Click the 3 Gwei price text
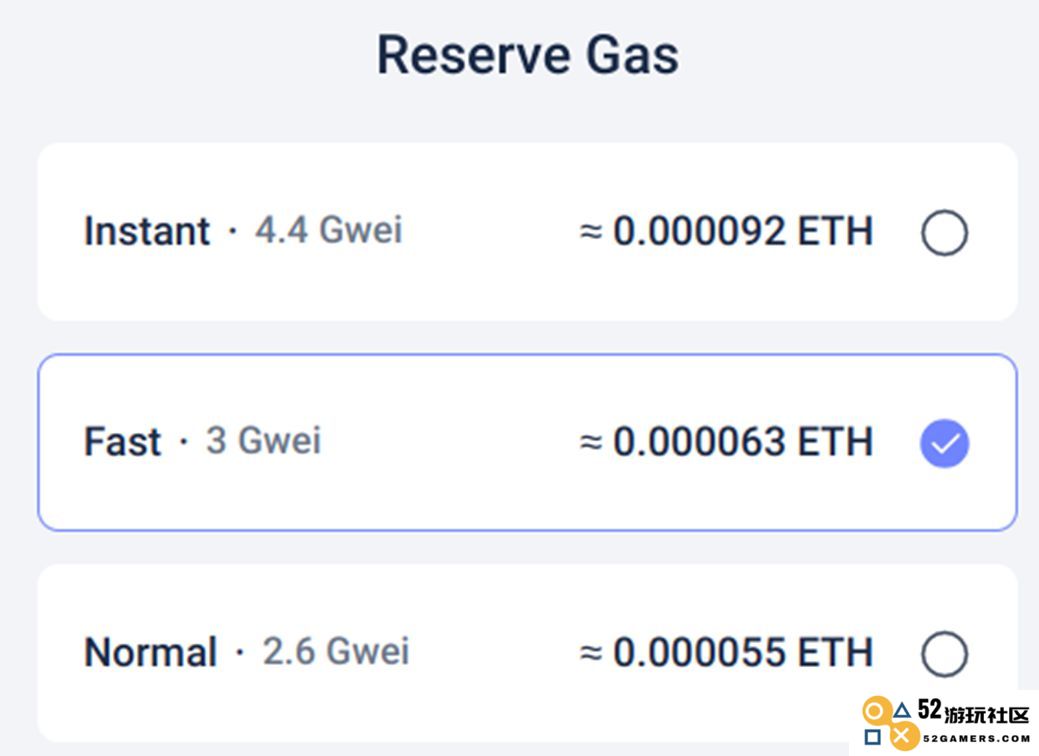Screen dimensions: 1039x756 (264, 441)
